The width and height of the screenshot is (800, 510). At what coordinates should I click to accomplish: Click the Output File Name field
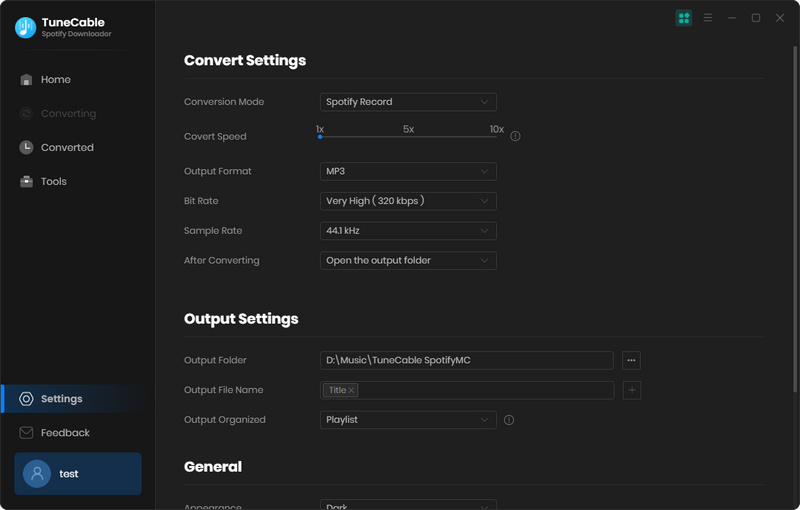[467, 390]
